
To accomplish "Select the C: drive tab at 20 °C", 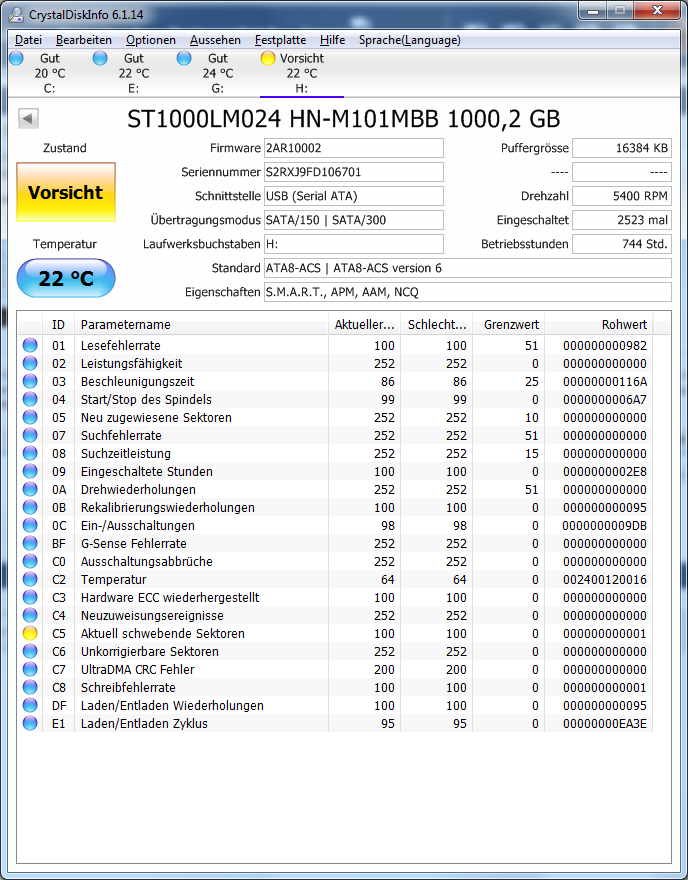I will click(x=49, y=73).
